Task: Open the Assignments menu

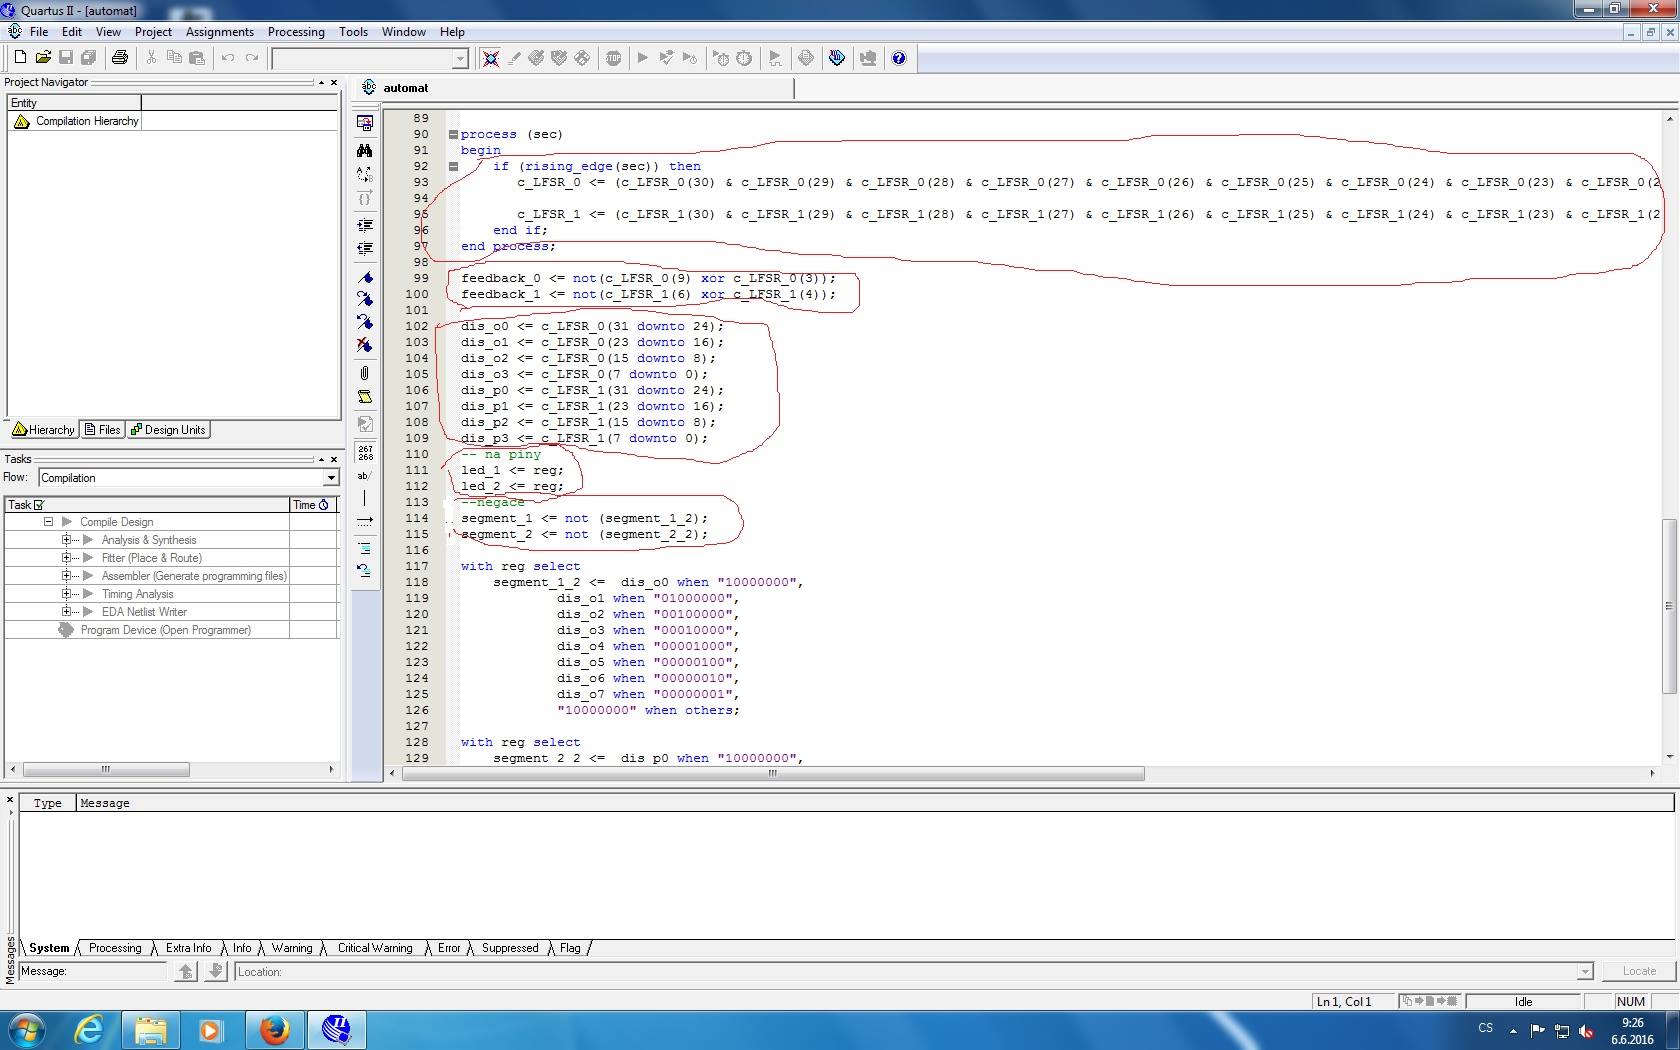Action: point(219,32)
